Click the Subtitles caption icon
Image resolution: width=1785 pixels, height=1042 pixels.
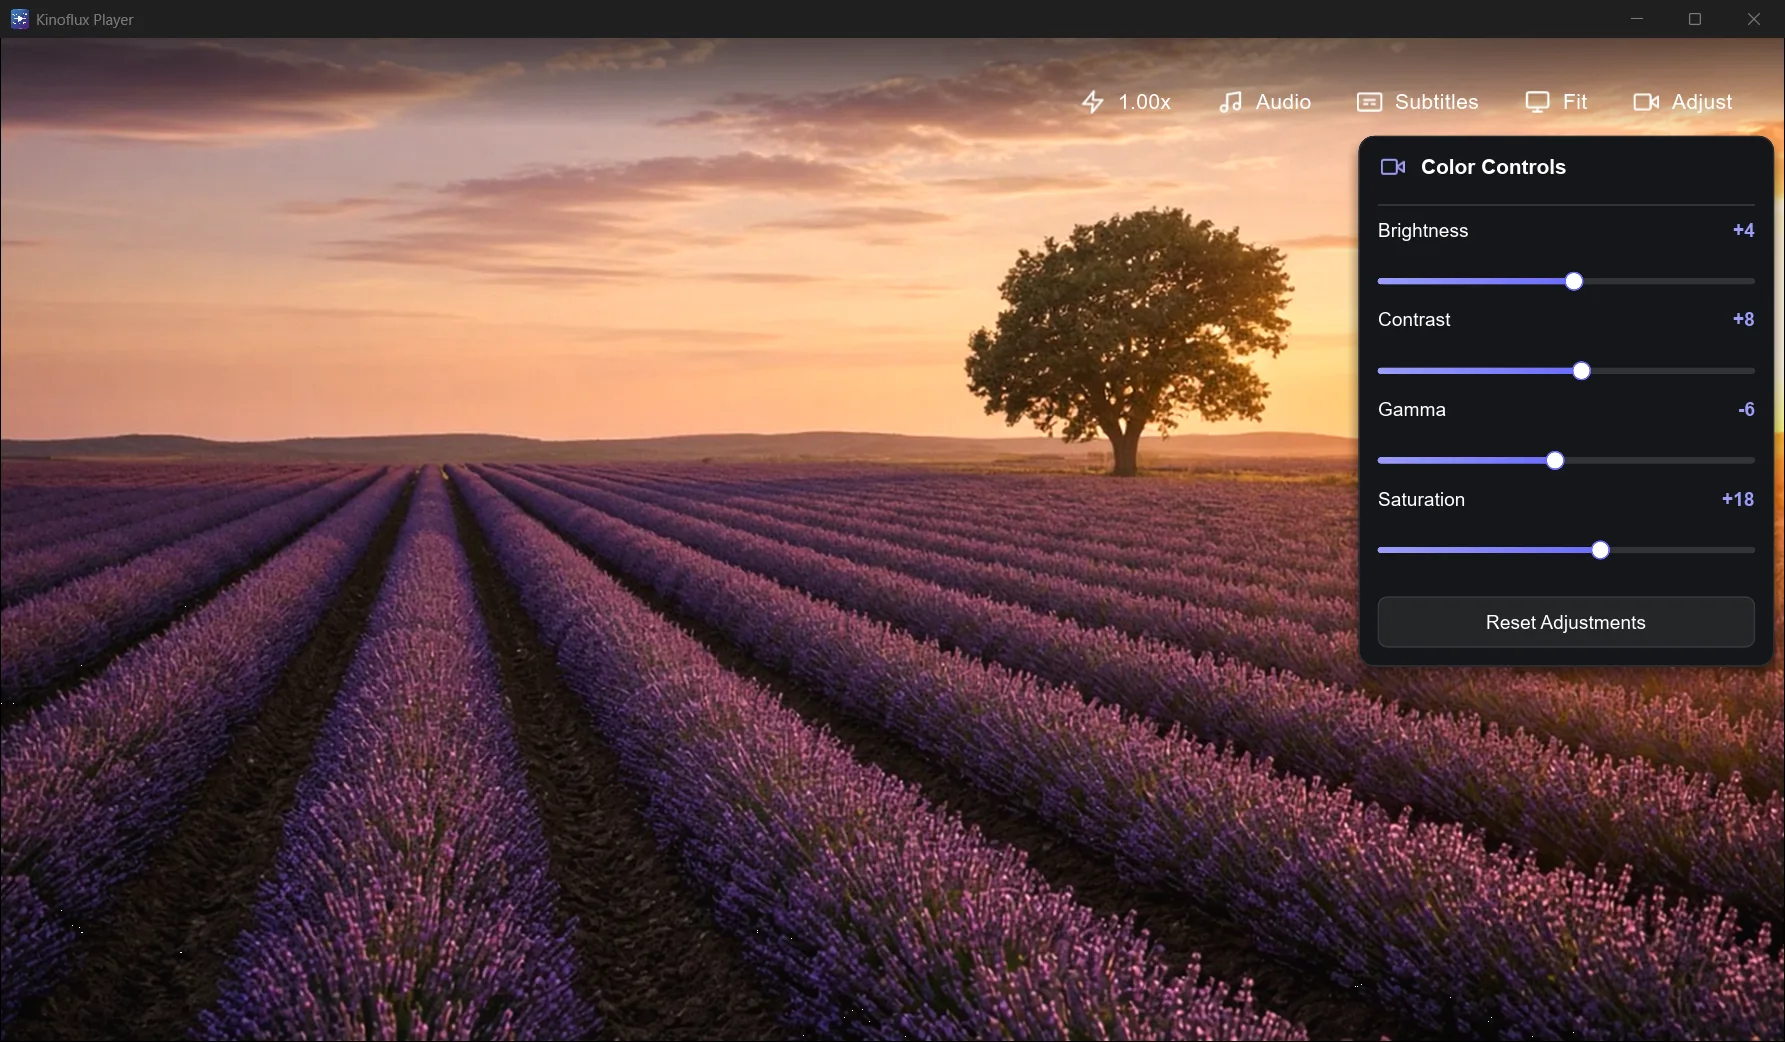coord(1369,102)
